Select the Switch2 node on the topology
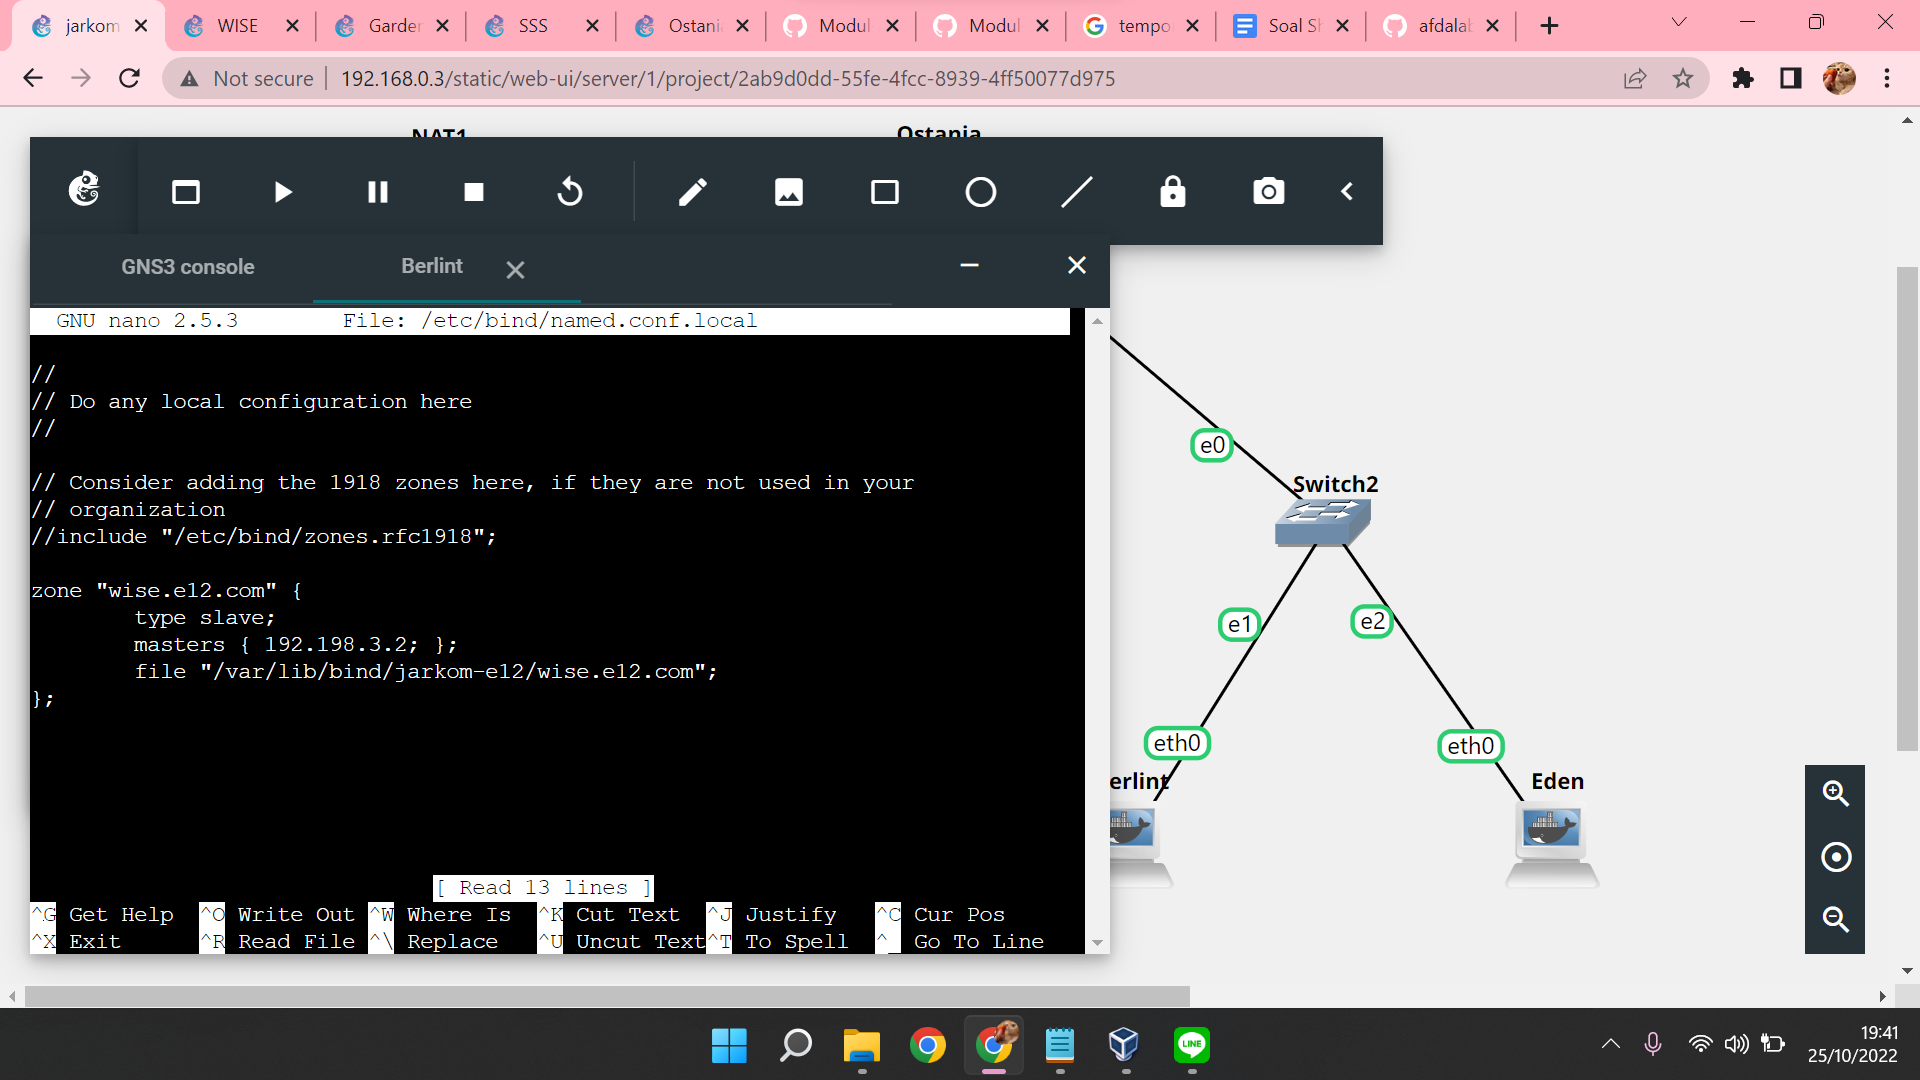 pos(1322,520)
